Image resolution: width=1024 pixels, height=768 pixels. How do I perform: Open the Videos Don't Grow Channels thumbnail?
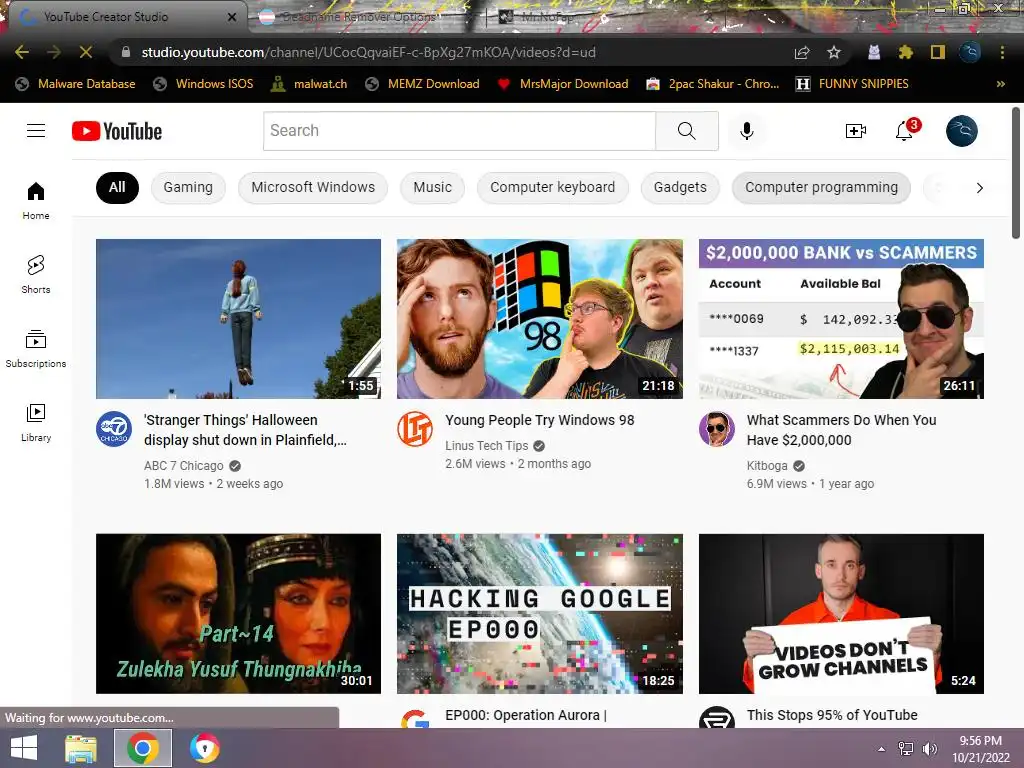point(841,614)
